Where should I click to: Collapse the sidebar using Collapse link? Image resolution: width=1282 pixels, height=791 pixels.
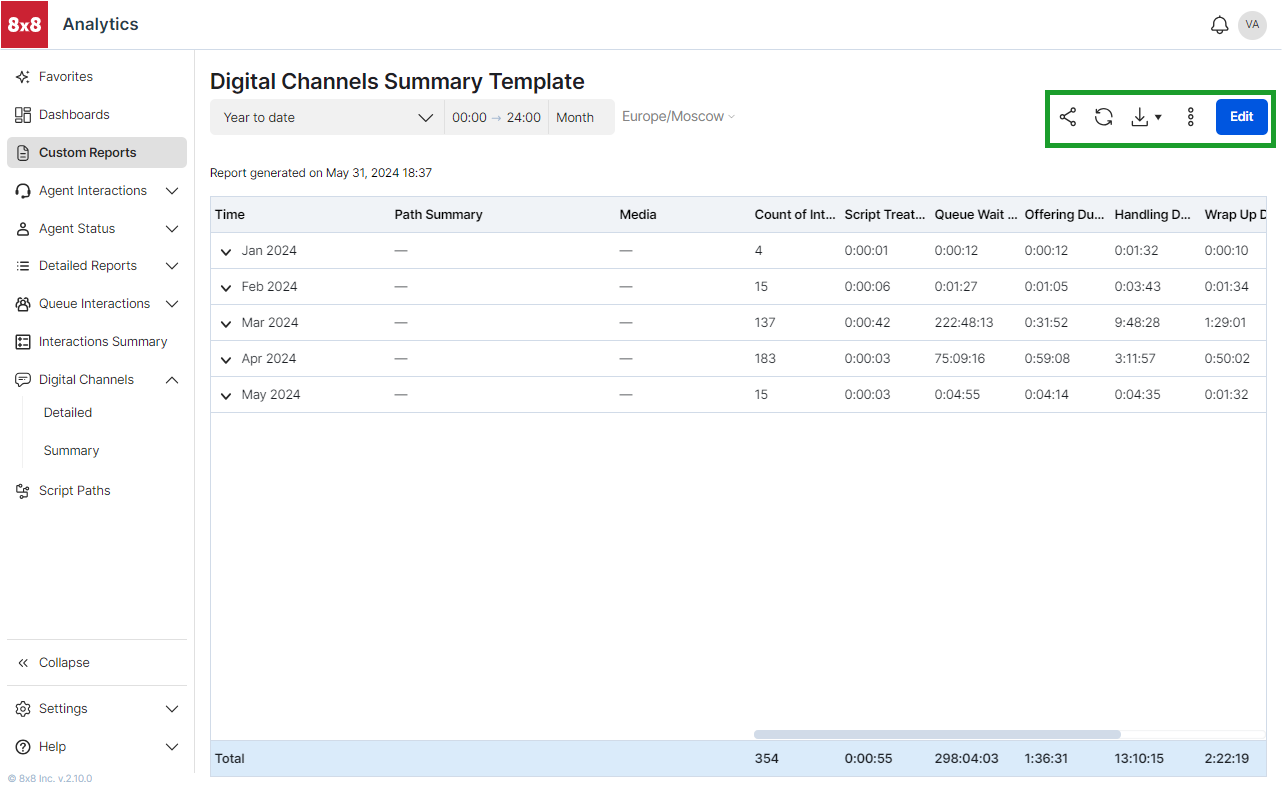(x=63, y=662)
